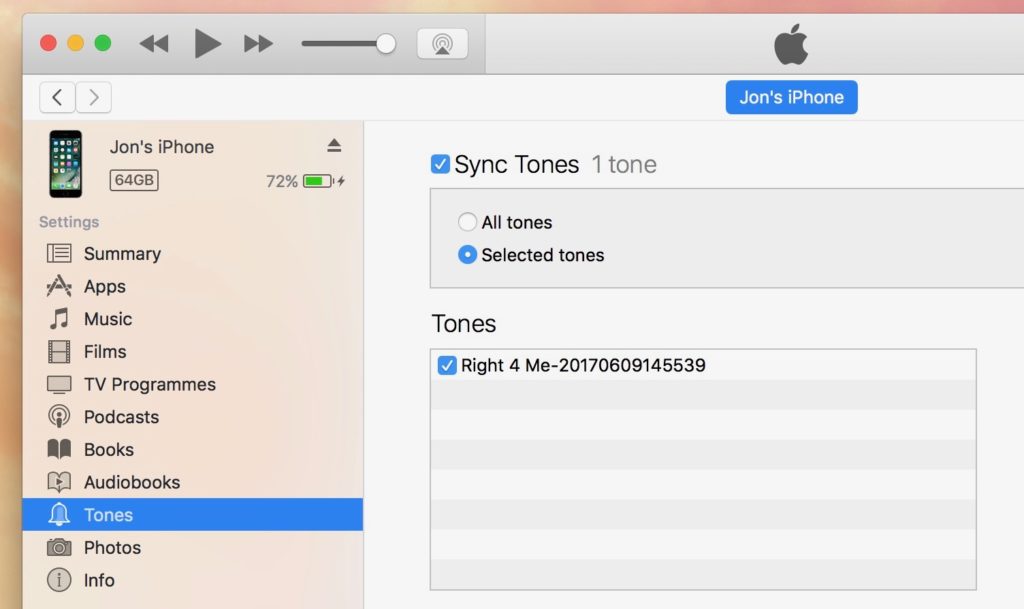The width and height of the screenshot is (1024, 609).
Task: Uncheck the Right 4 Me tone
Action: [448, 365]
